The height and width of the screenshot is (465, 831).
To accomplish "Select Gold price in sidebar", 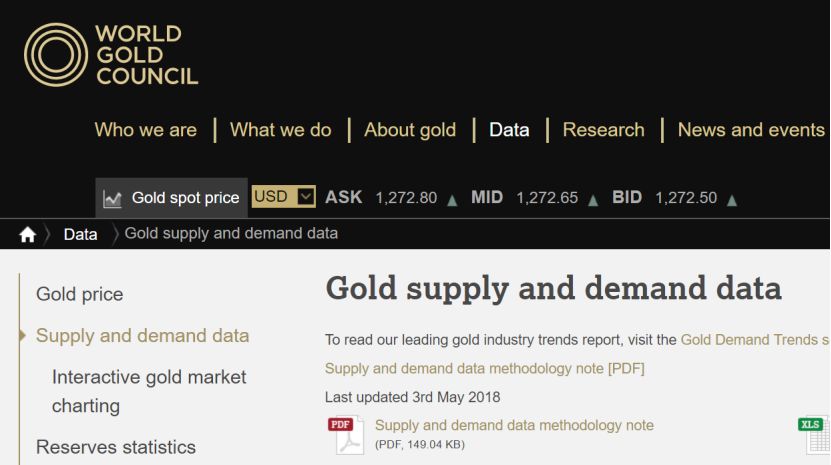I will pos(80,294).
